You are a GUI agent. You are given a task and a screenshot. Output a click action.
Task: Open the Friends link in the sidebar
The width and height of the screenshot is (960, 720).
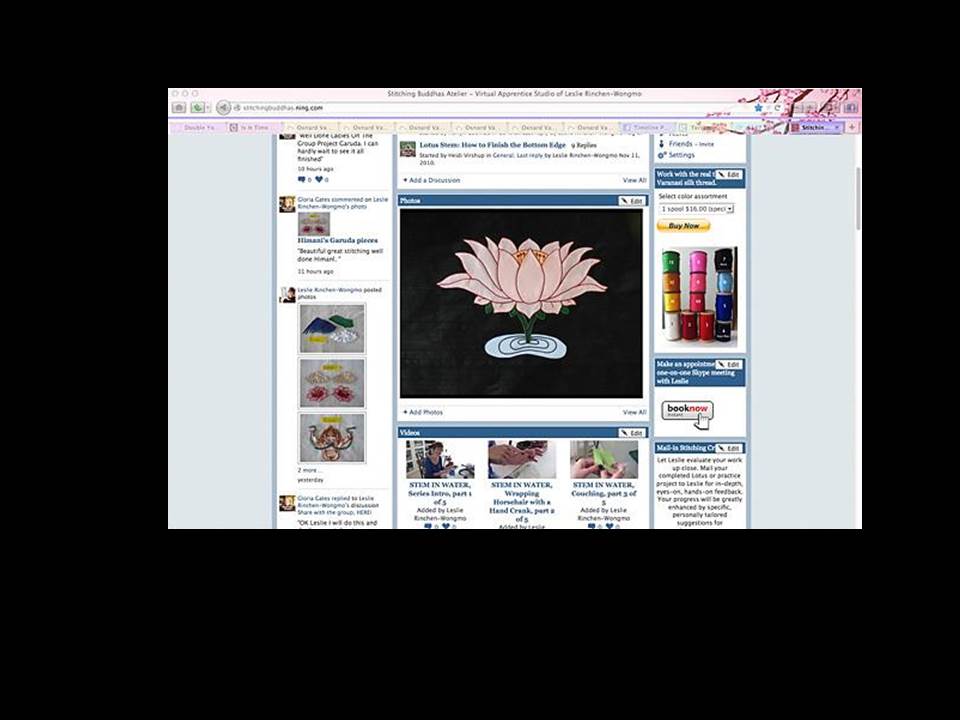[x=680, y=144]
